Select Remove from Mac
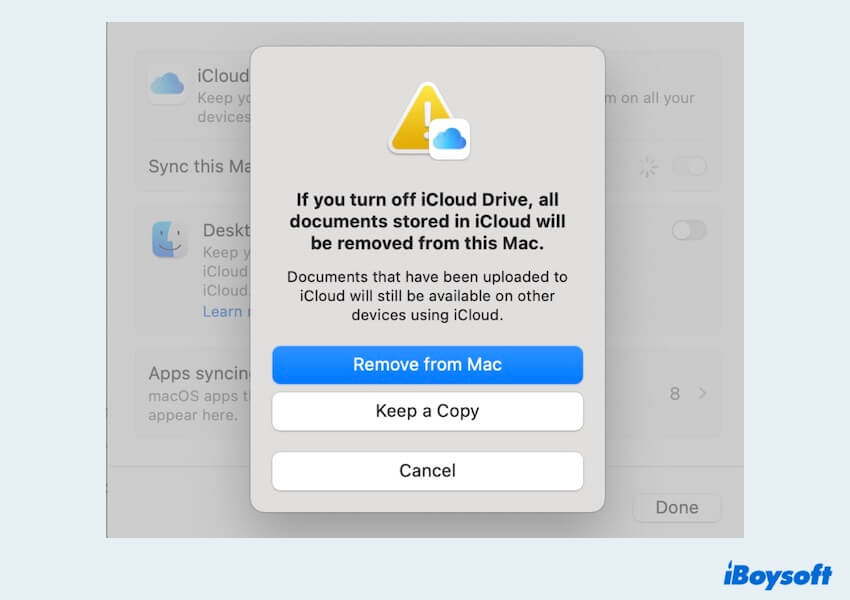 pos(427,365)
